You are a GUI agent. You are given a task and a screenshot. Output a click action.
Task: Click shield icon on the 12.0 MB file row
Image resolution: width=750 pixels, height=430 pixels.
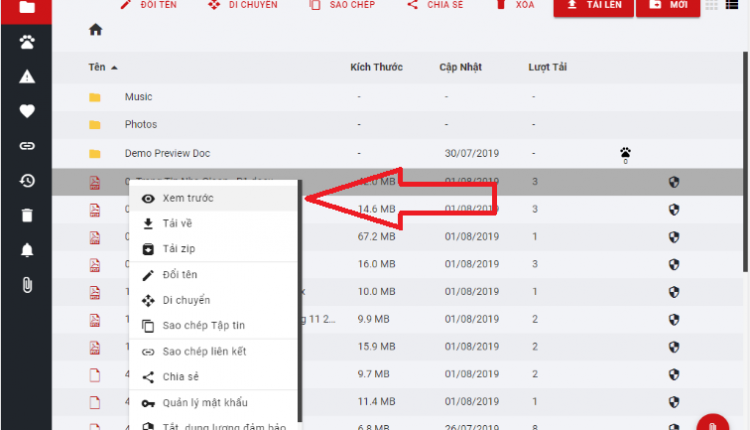click(674, 182)
